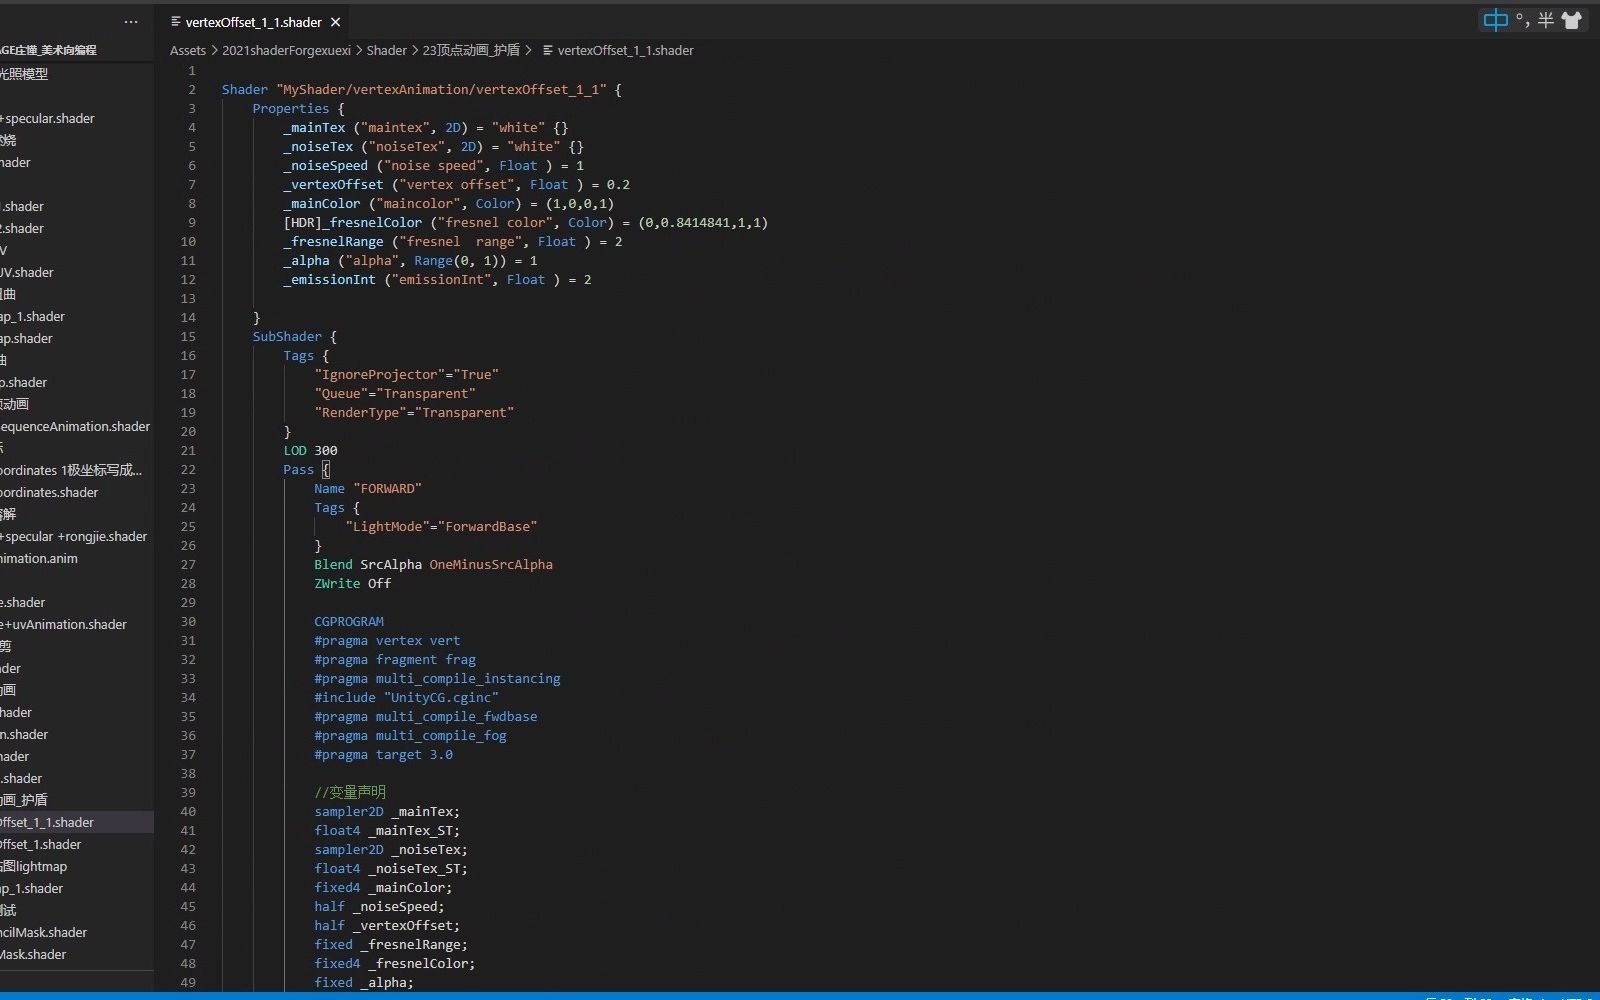
Task: Click the _noiseSpeed property name
Action: click(x=325, y=165)
